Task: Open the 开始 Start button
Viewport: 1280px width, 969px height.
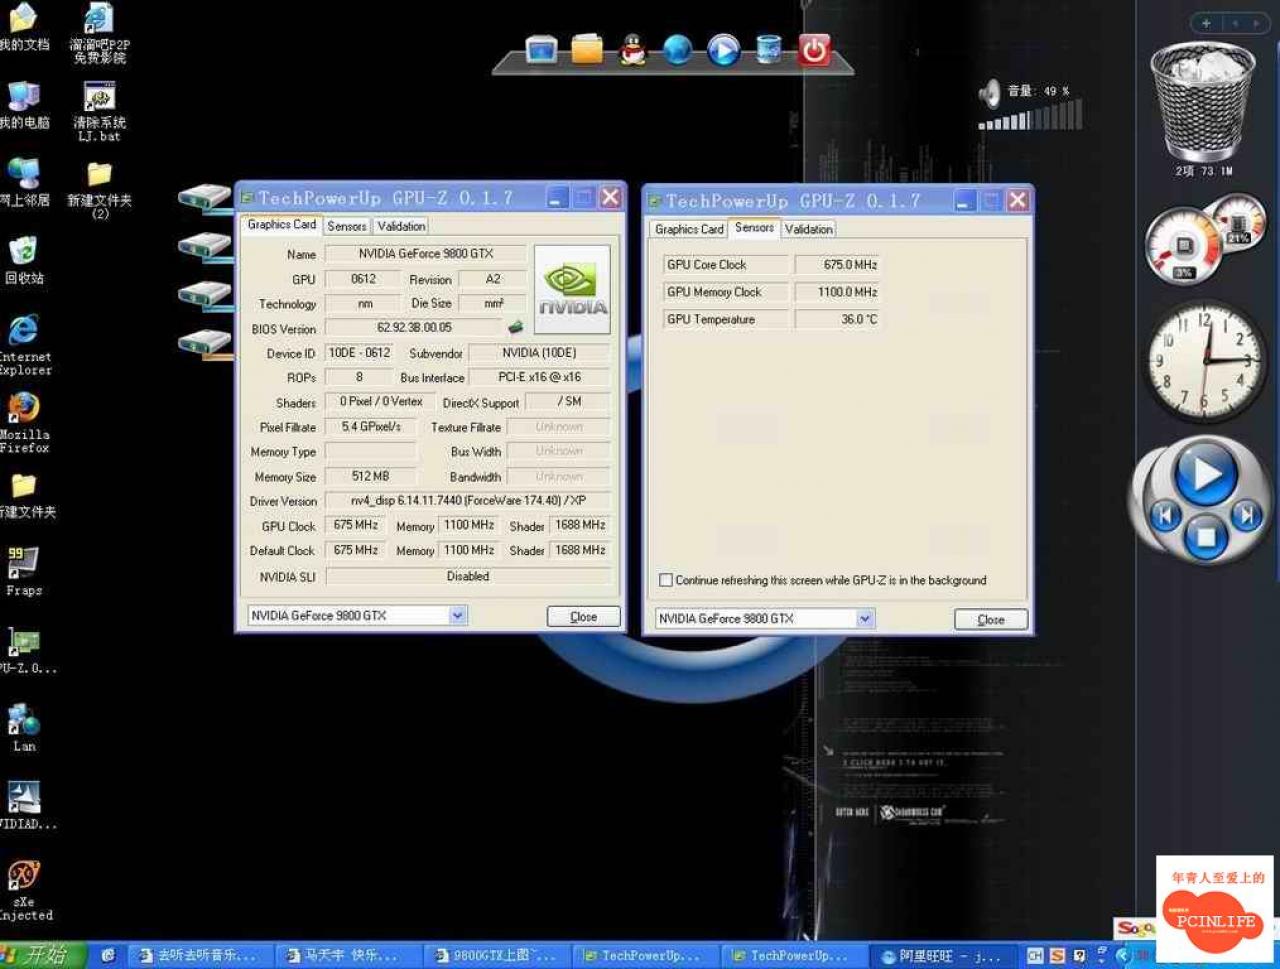Action: point(42,955)
